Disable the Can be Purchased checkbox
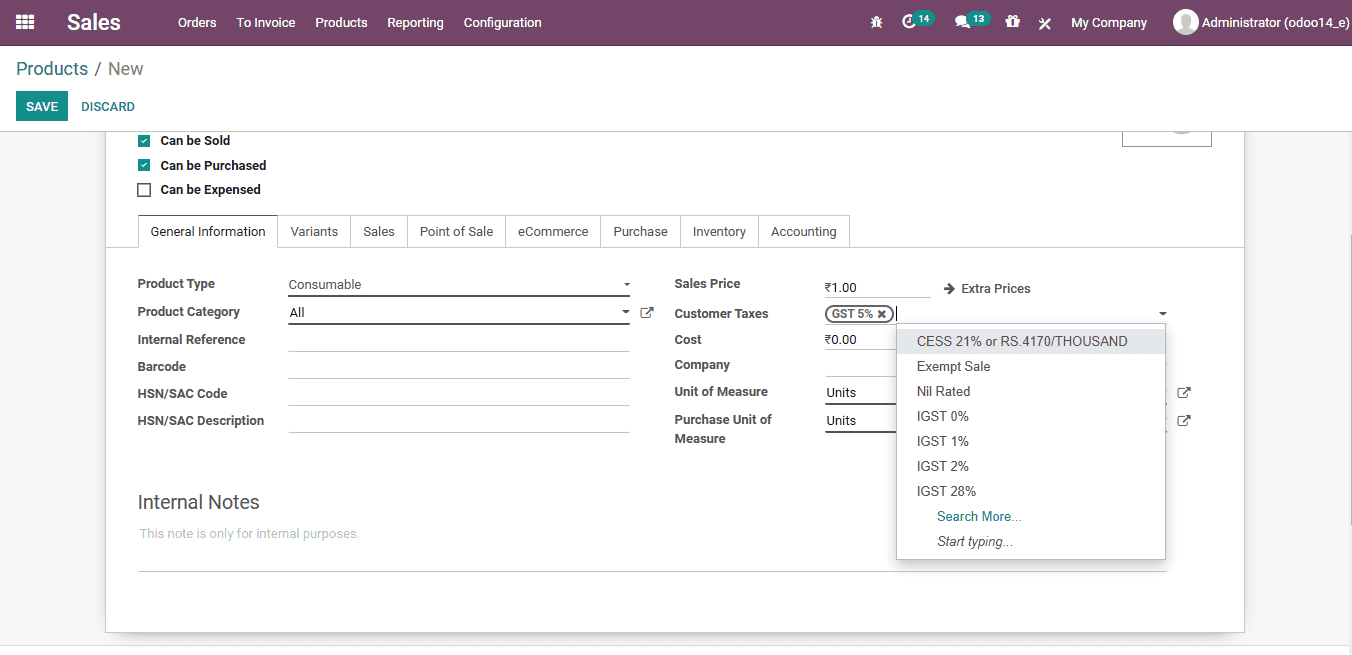The height and width of the screenshot is (655, 1352). (x=144, y=165)
